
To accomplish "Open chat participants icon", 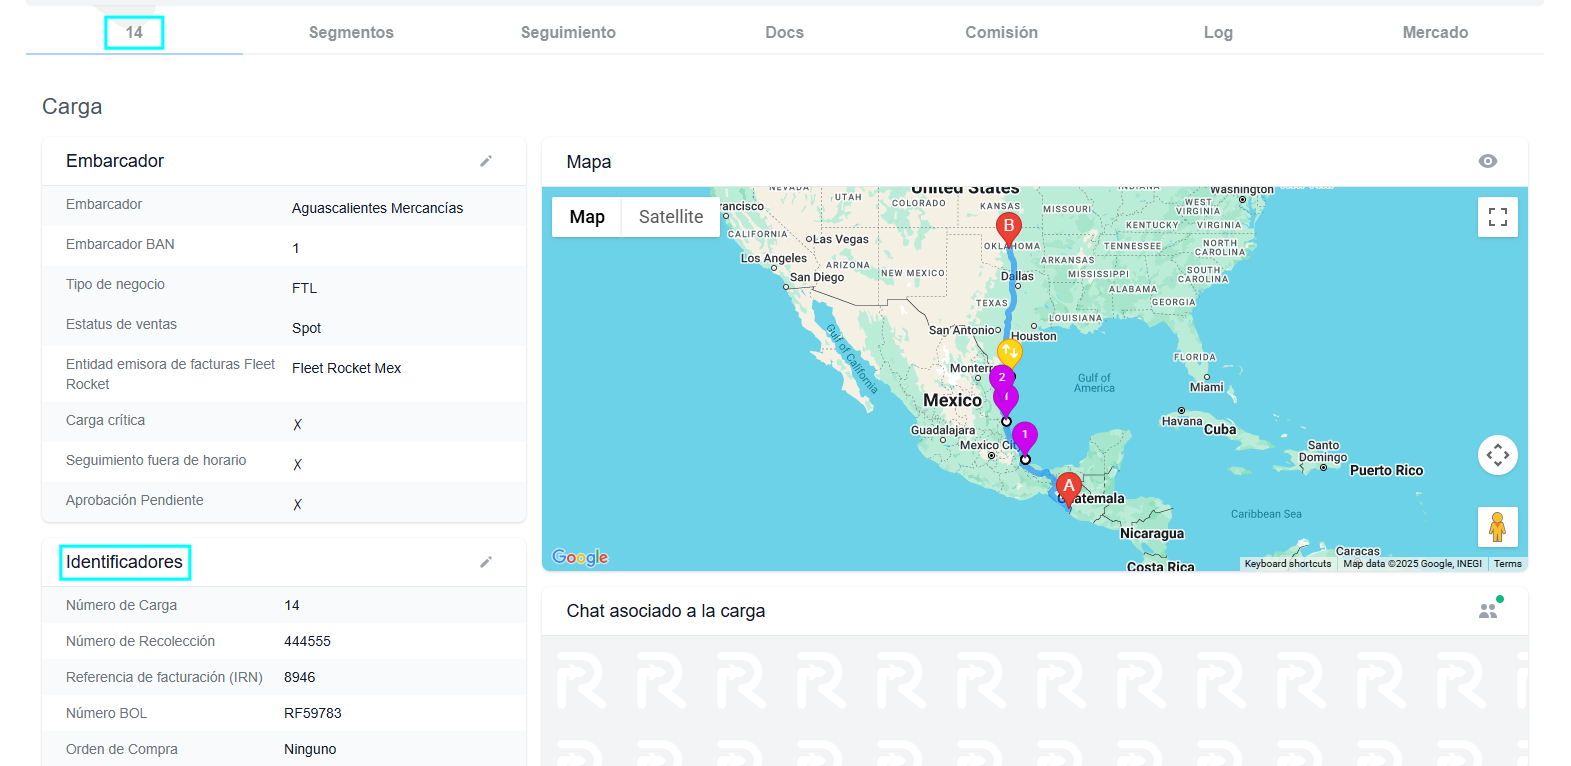I will (1489, 609).
